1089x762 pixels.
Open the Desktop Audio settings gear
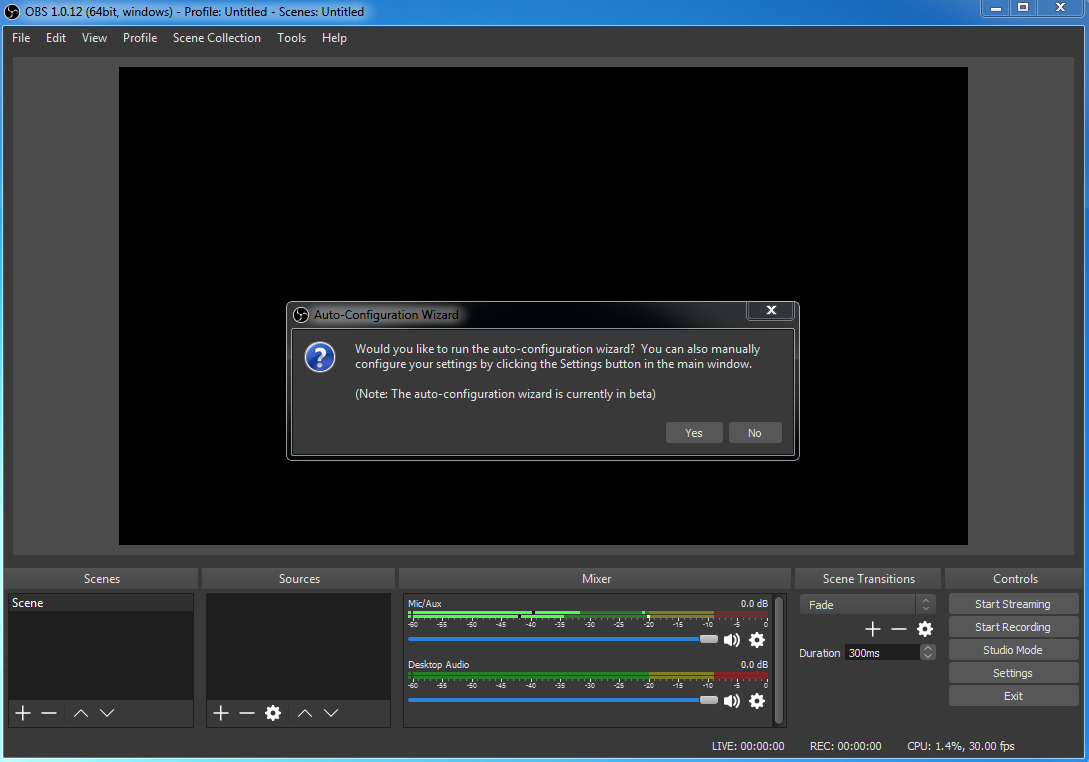coord(757,701)
